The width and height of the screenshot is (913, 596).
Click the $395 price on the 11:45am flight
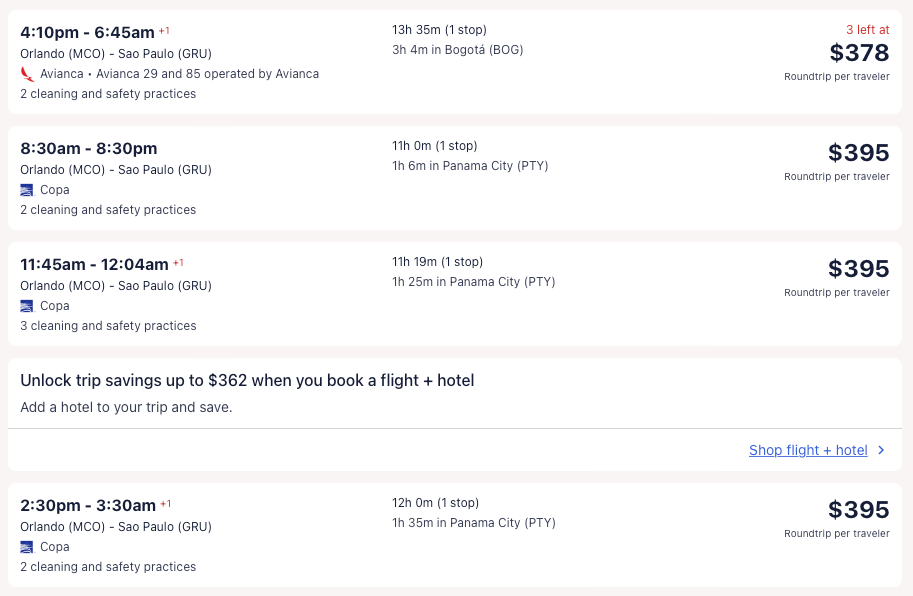pyautogui.click(x=858, y=269)
